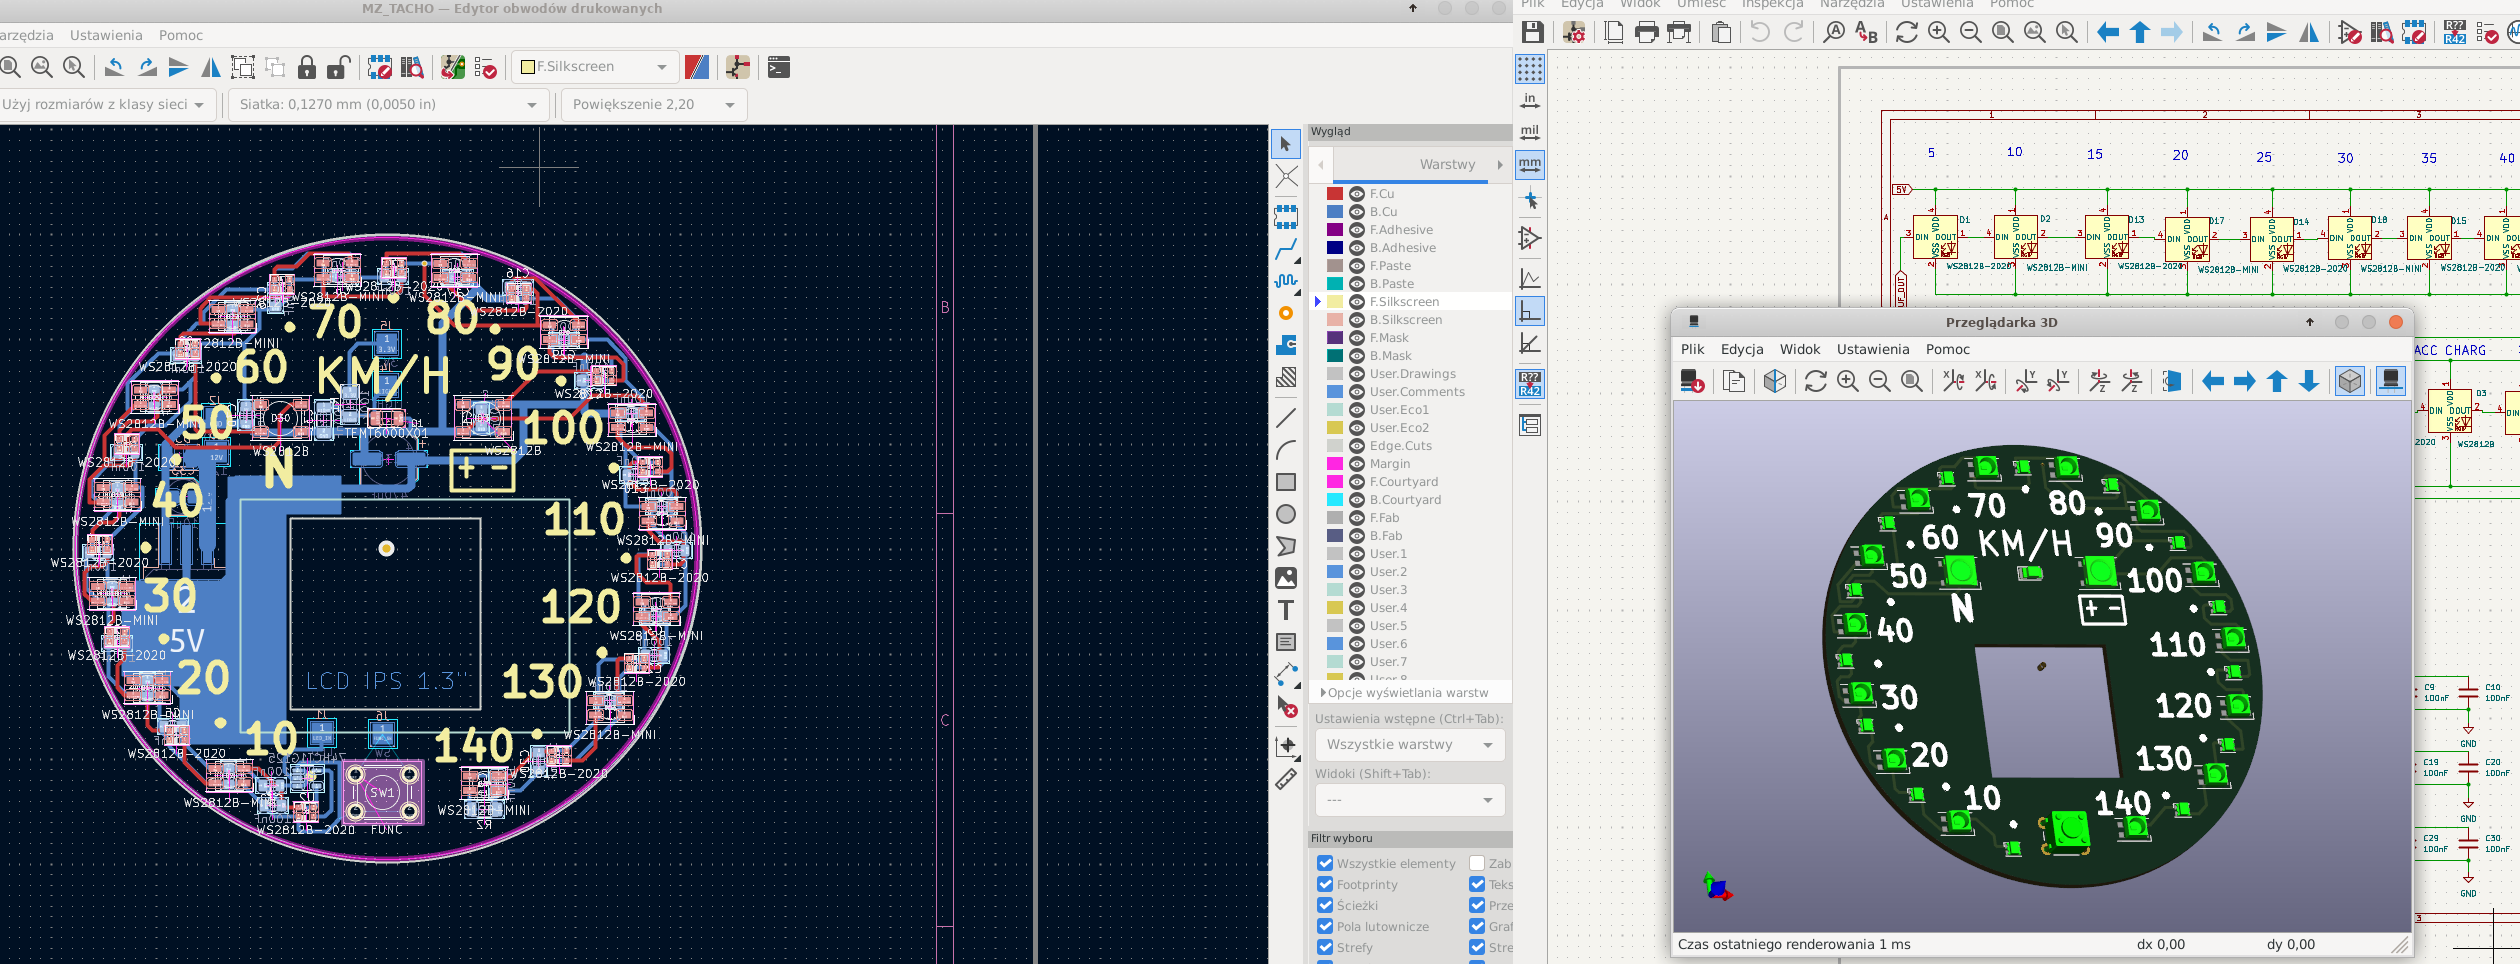The image size is (2520, 964).
Task: Open Ustawienia menu in PCB editor
Action: click(106, 35)
